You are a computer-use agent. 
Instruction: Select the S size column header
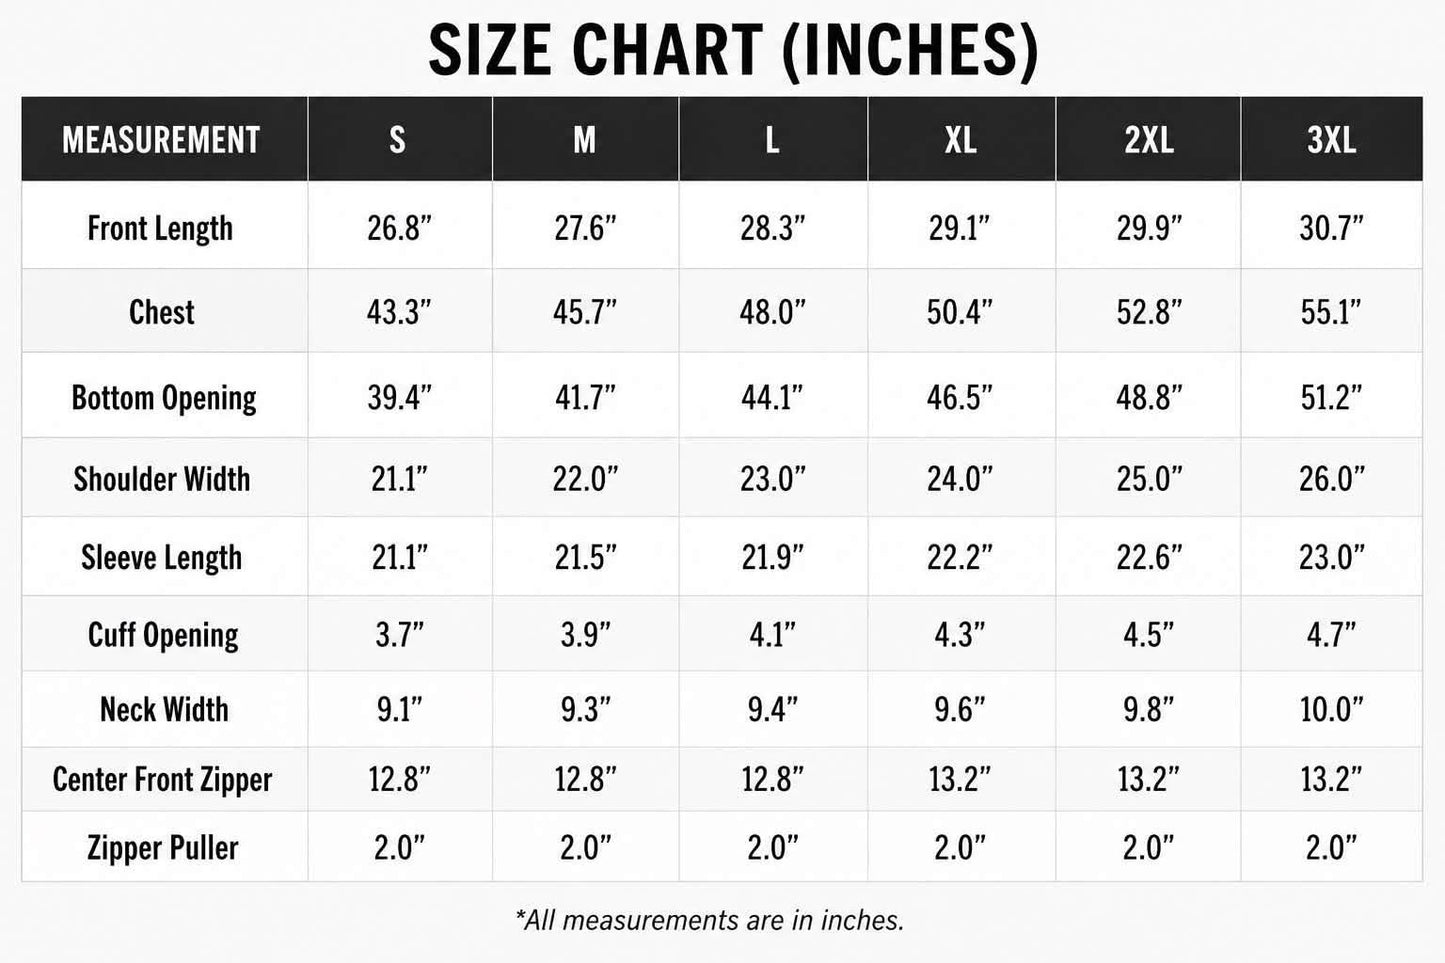[398, 140]
